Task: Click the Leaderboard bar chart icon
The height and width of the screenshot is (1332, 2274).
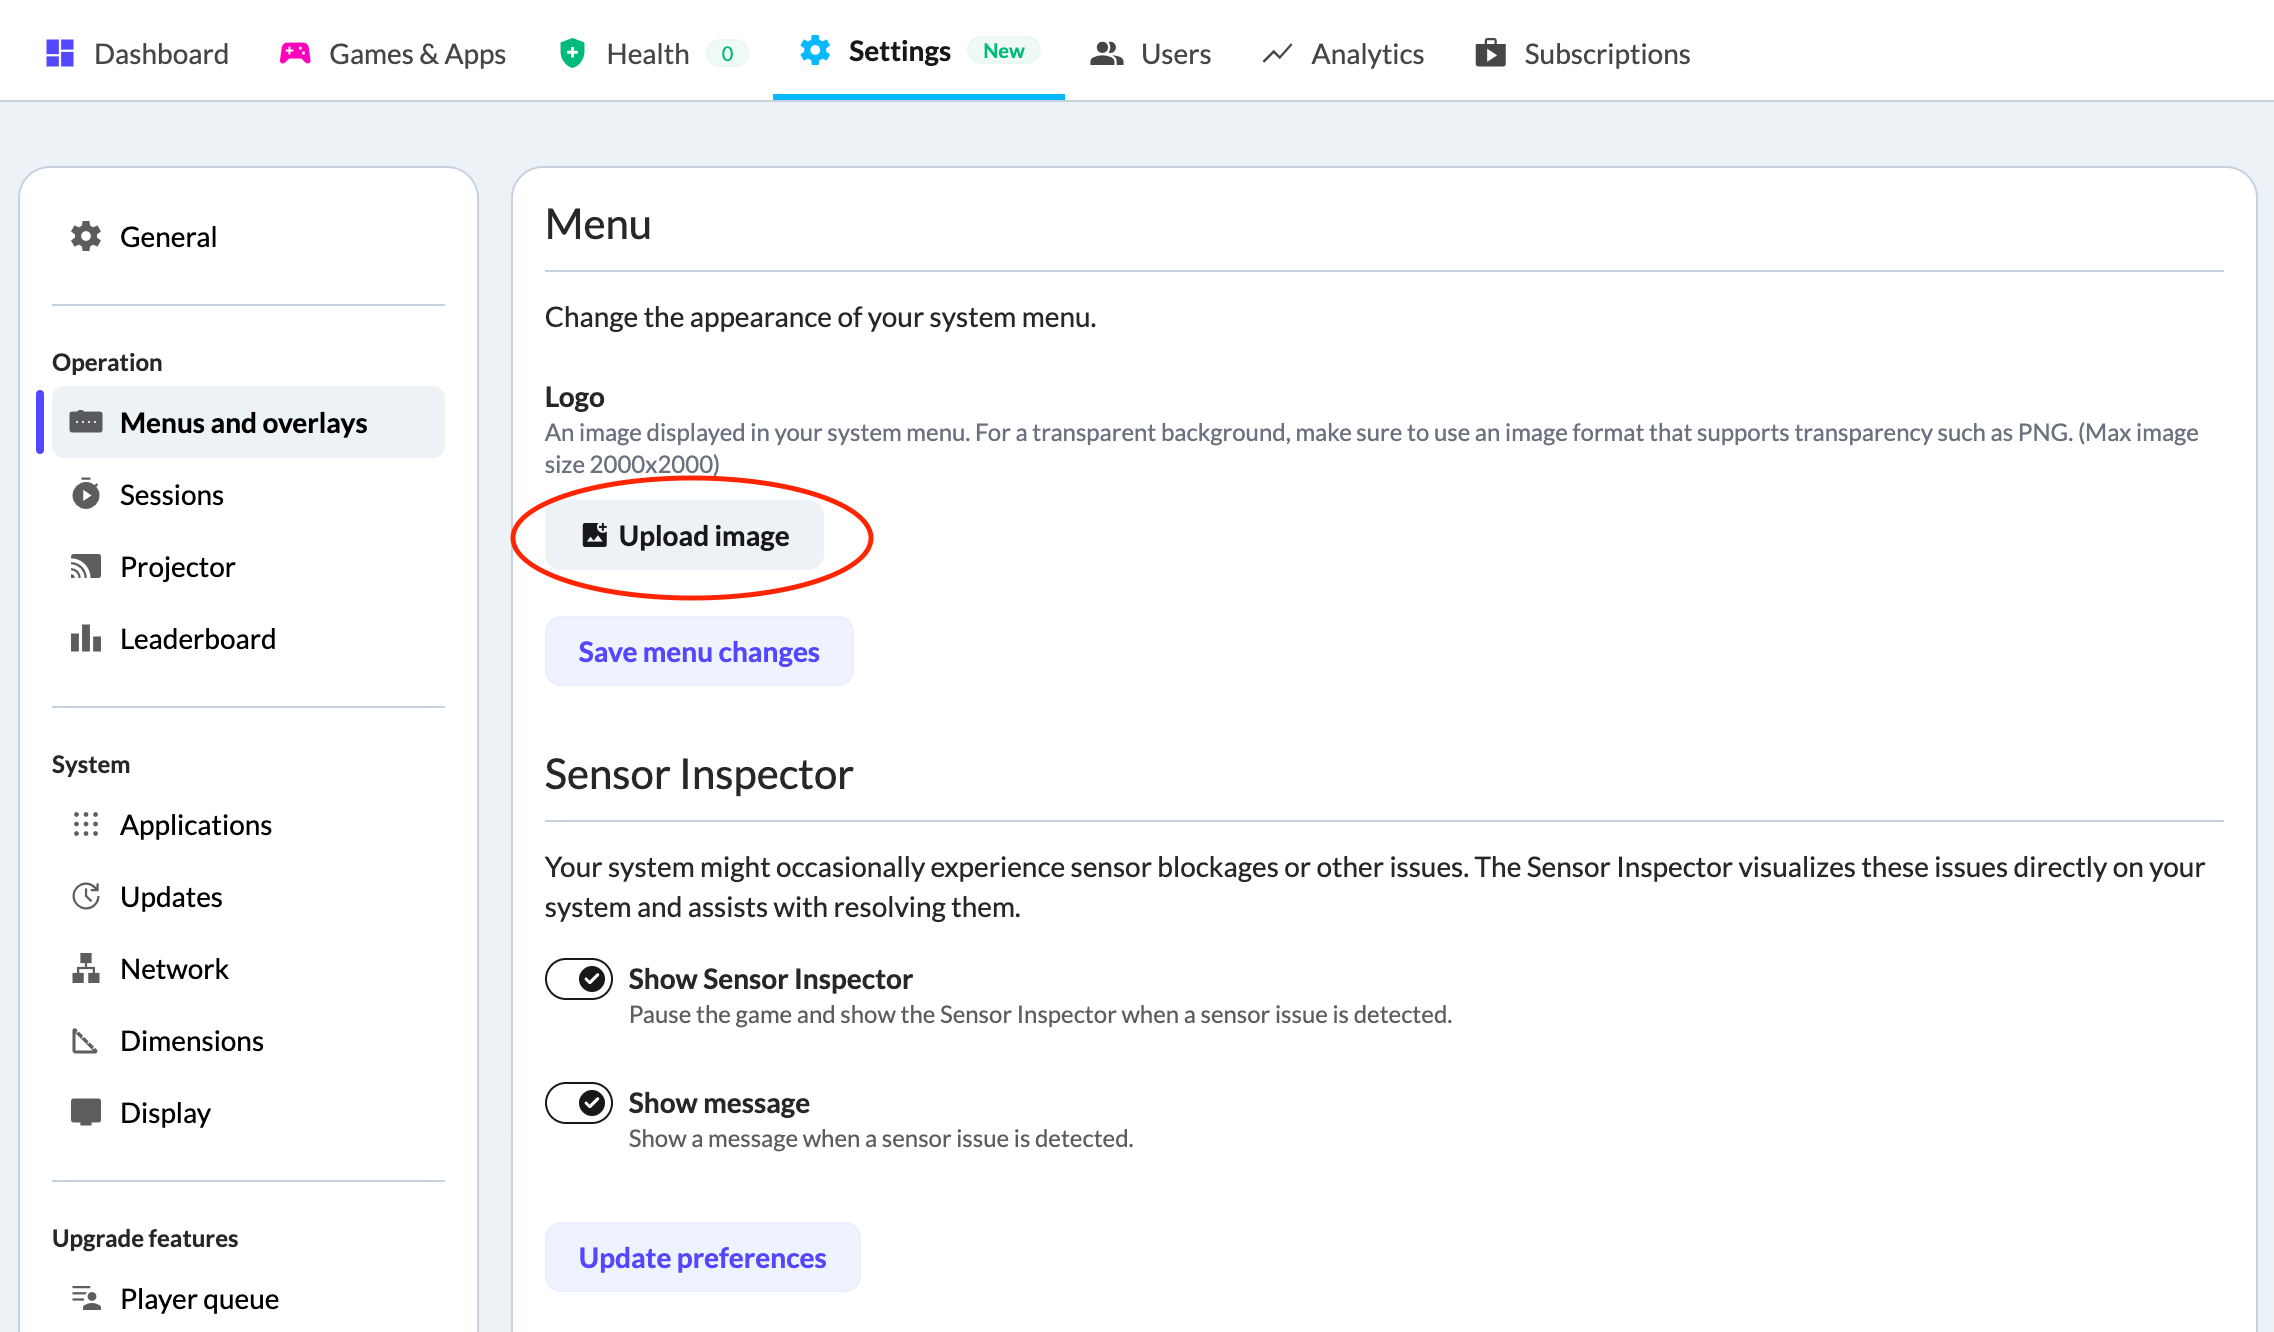Action: click(86, 639)
